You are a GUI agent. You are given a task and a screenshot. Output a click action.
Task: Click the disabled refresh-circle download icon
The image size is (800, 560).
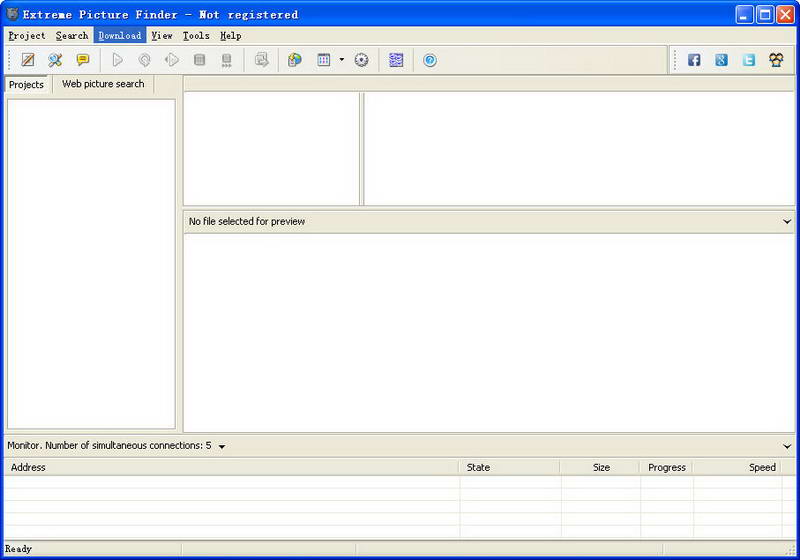pyautogui.click(x=144, y=60)
